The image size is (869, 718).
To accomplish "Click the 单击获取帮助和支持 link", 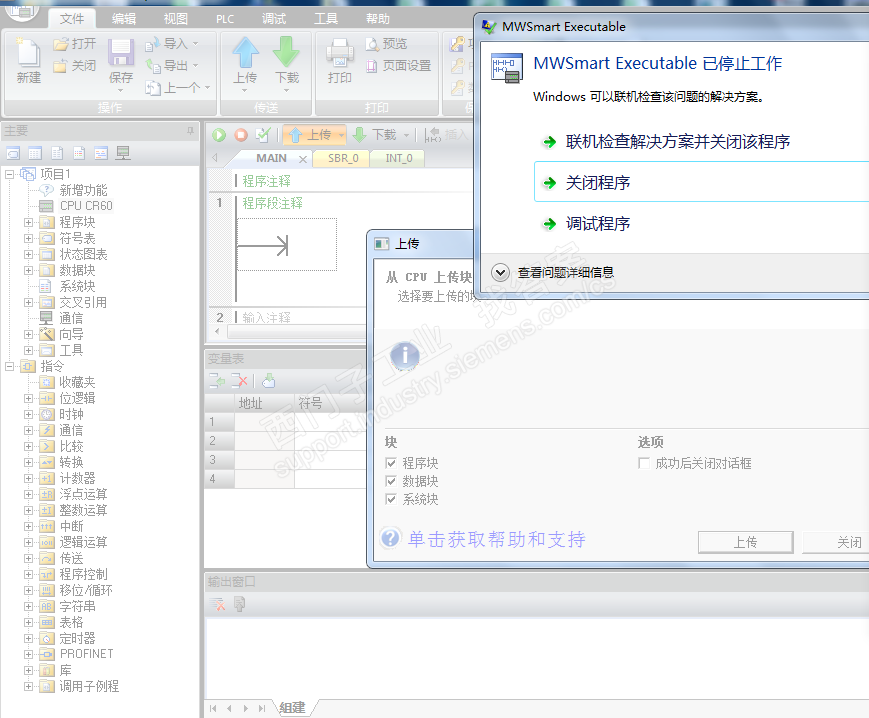I will [x=497, y=539].
